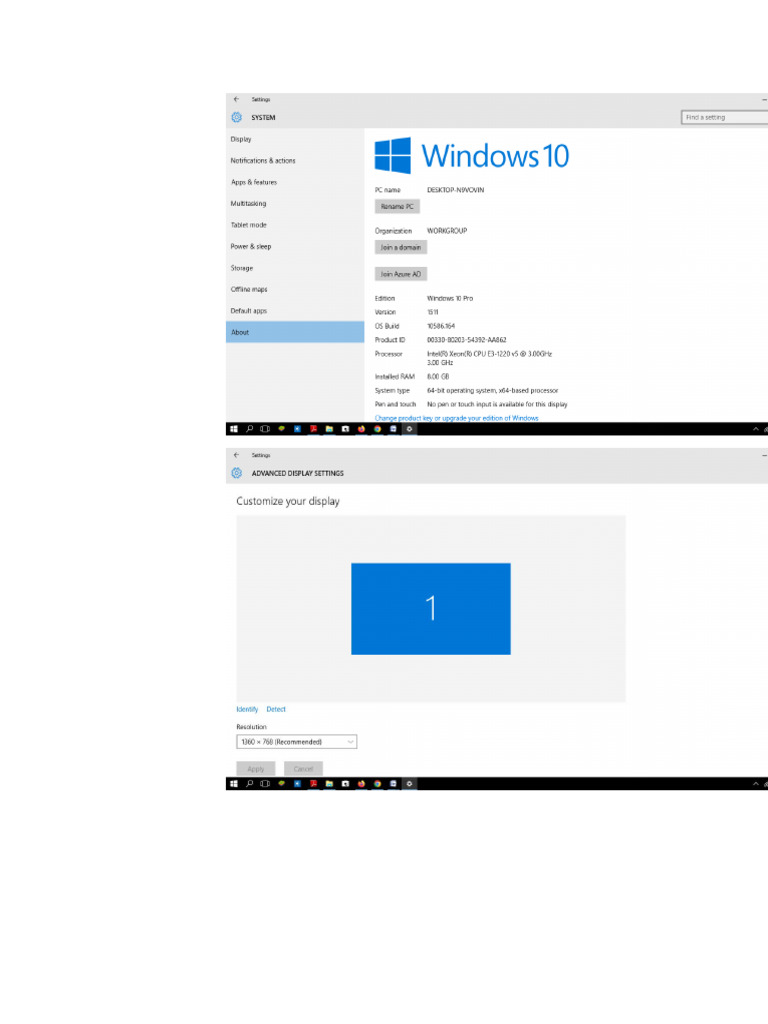Viewport: 768px width, 1024px height.
Task: Launch Adobe Reader from the taskbar under Advanced display settings
Action: click(313, 784)
